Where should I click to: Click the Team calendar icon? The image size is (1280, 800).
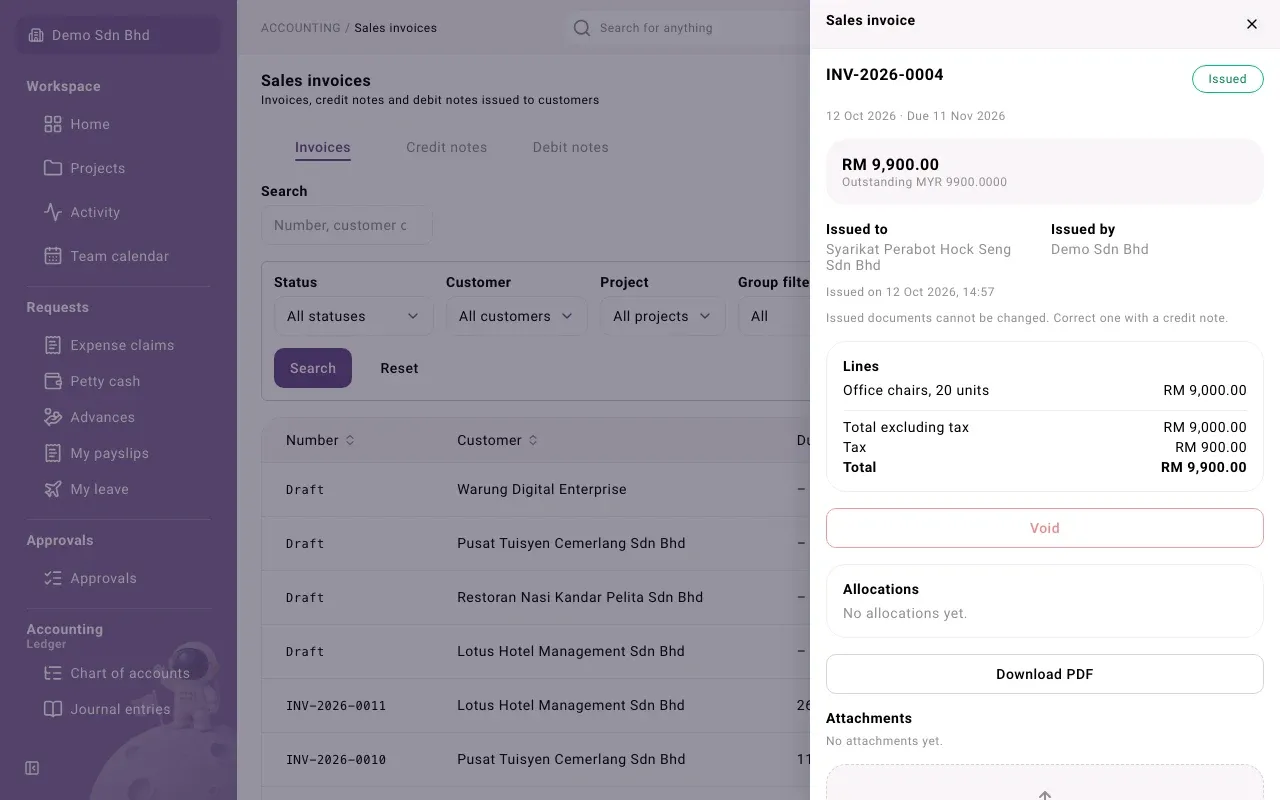pos(53,256)
